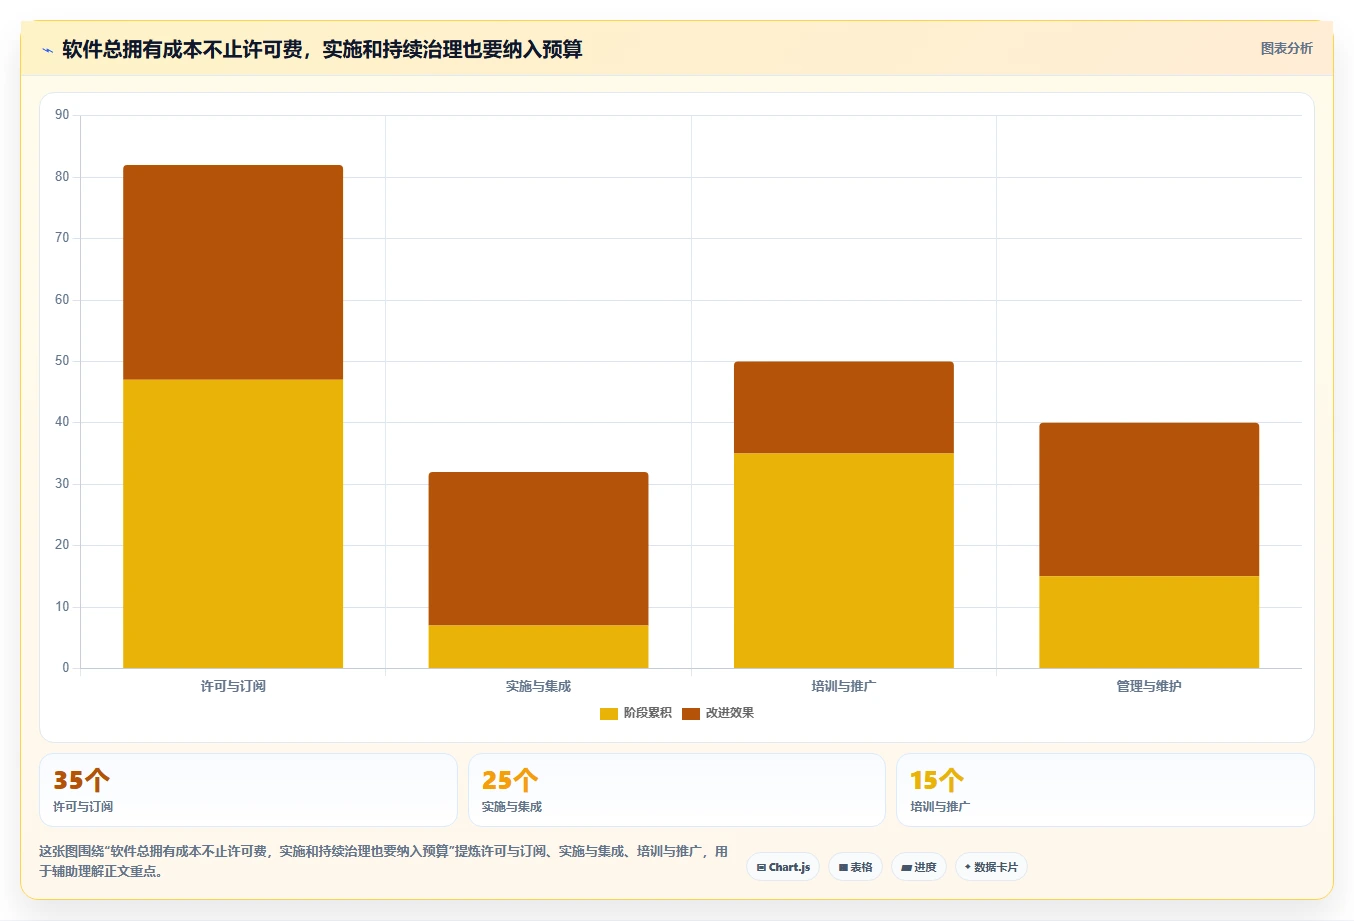Click the 进度 tag chip
Viewport: 1354px width, 921px height.
tap(919, 867)
